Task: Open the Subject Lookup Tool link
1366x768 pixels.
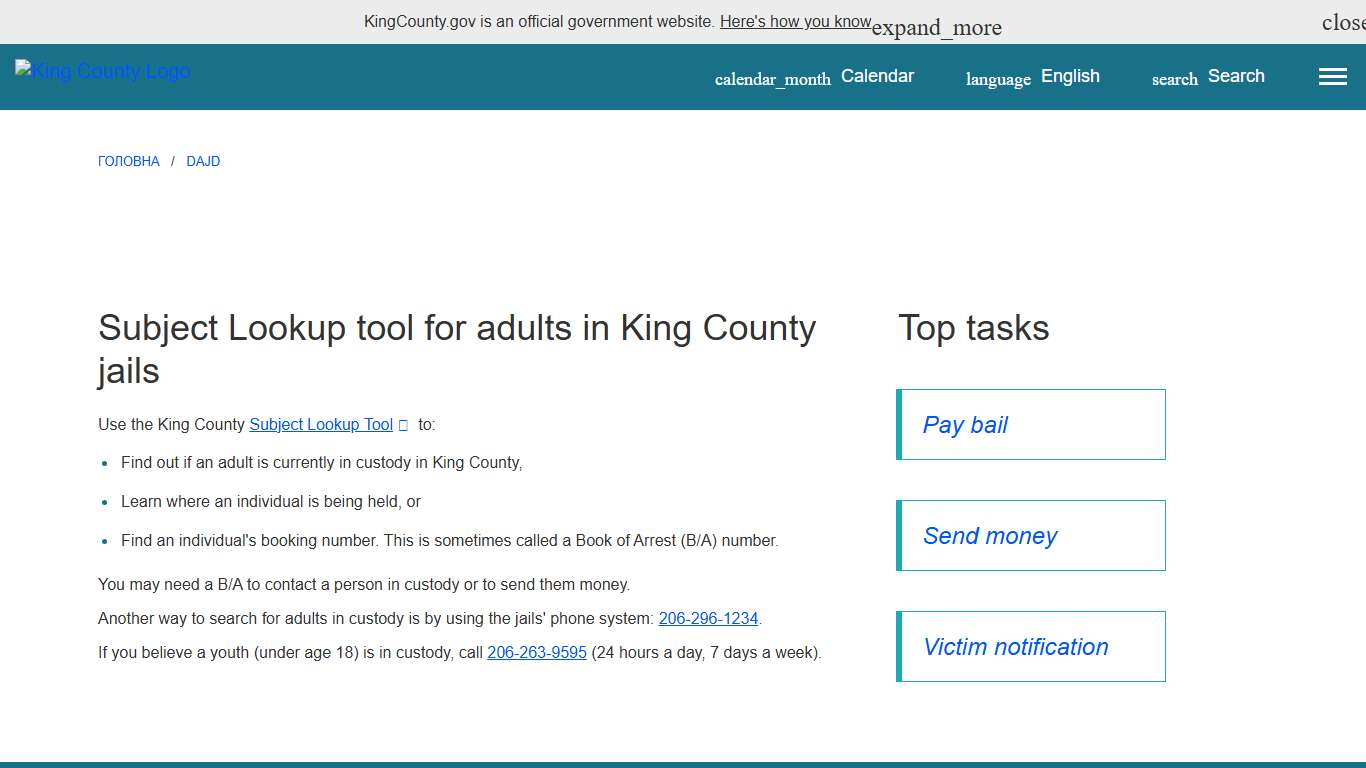Action: point(320,424)
